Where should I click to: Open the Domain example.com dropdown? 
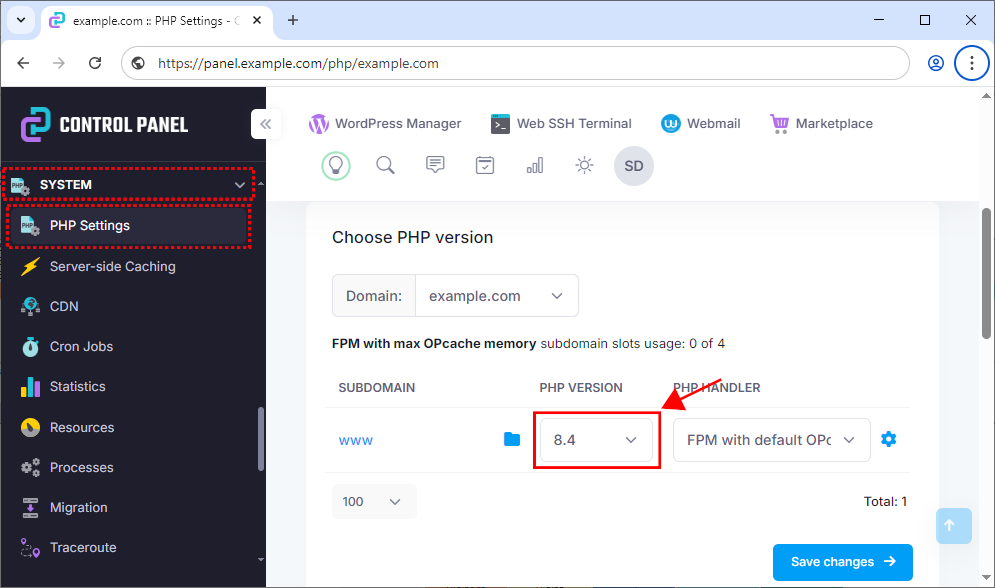496,296
